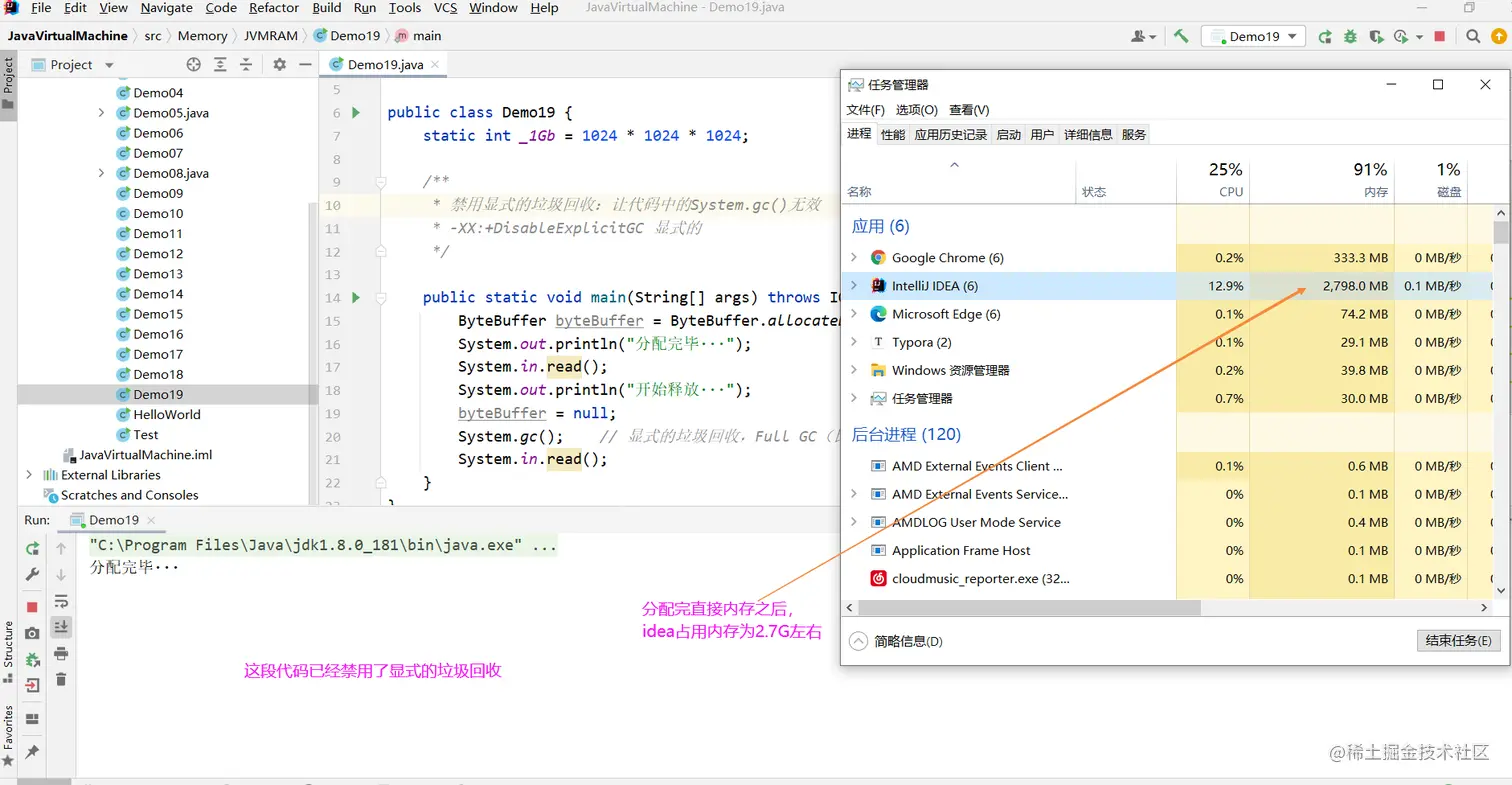Start debugging with the green bug icon
Screen dimensions: 1512x785
click(1350, 36)
